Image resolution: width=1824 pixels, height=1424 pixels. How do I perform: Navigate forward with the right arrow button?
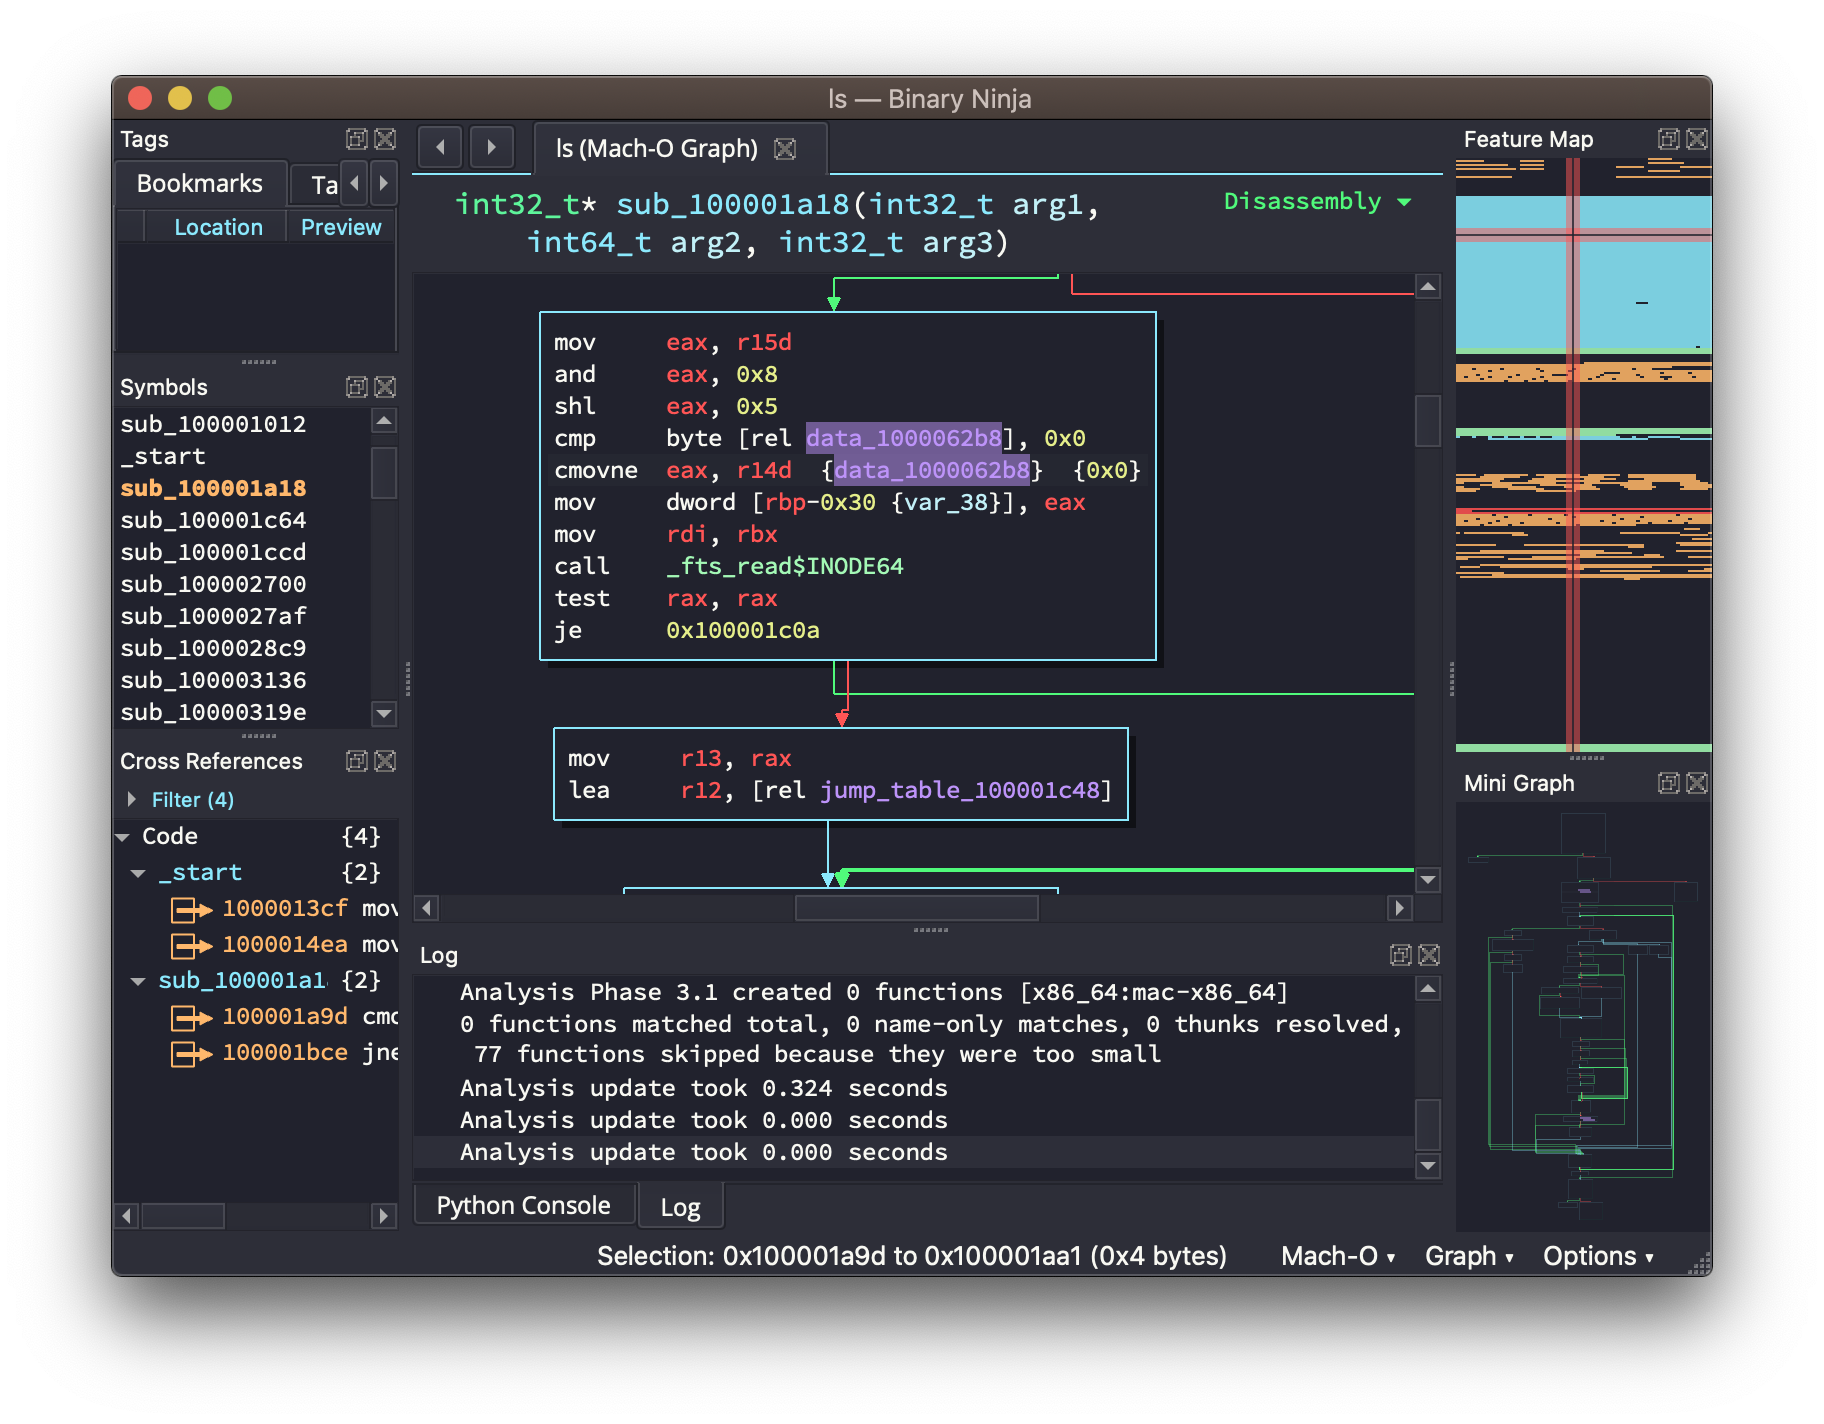pos(491,148)
